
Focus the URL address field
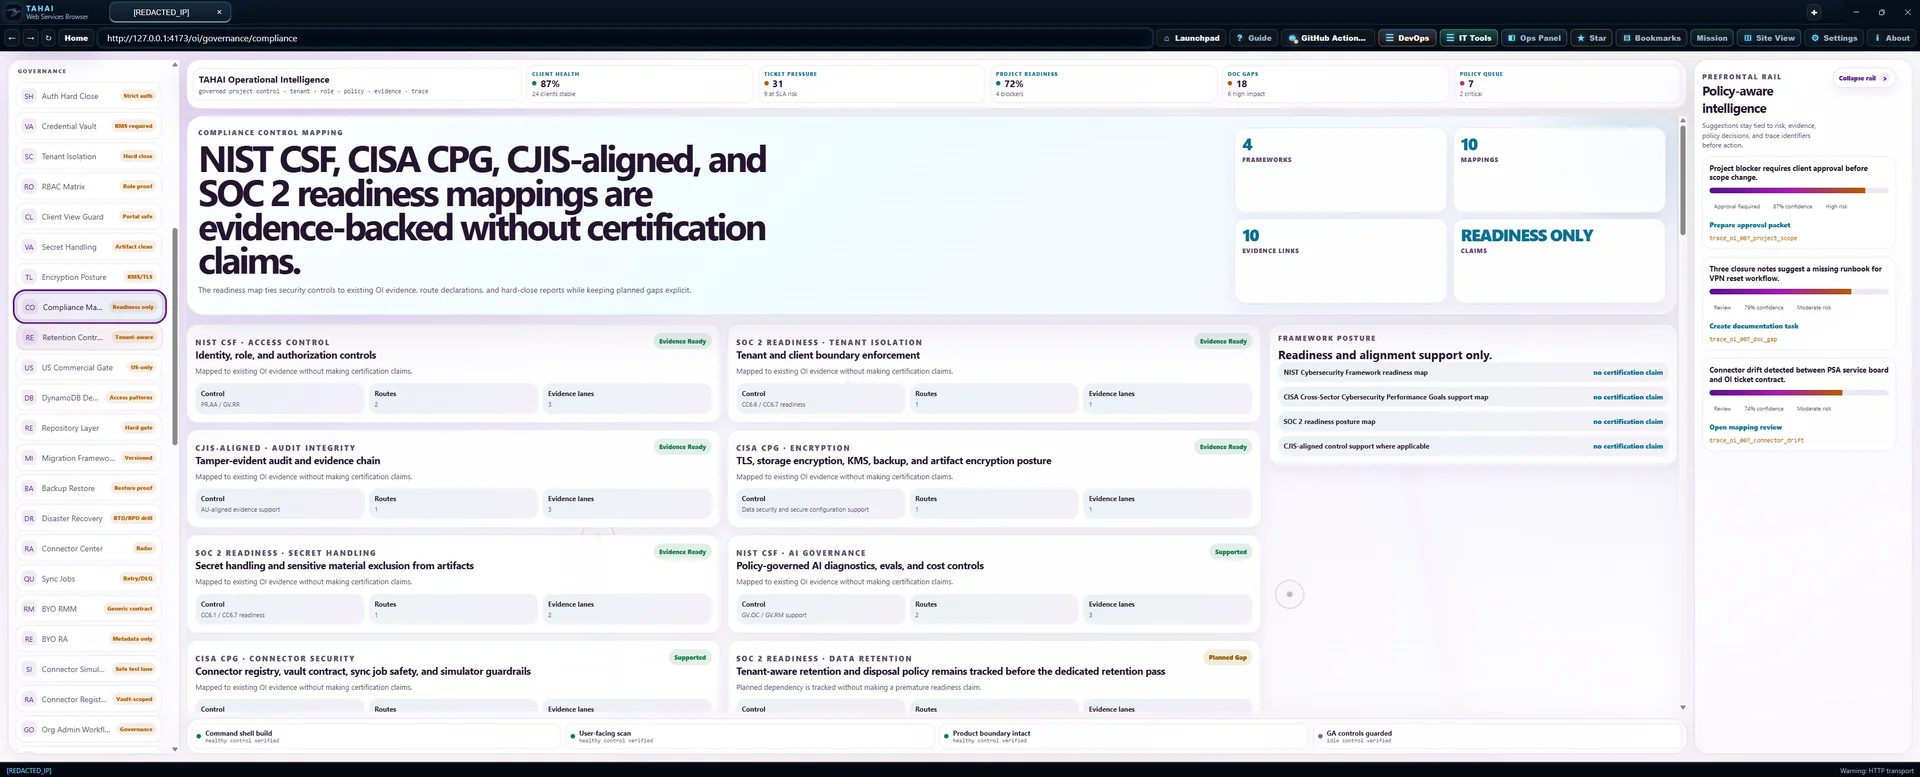tap(625, 38)
